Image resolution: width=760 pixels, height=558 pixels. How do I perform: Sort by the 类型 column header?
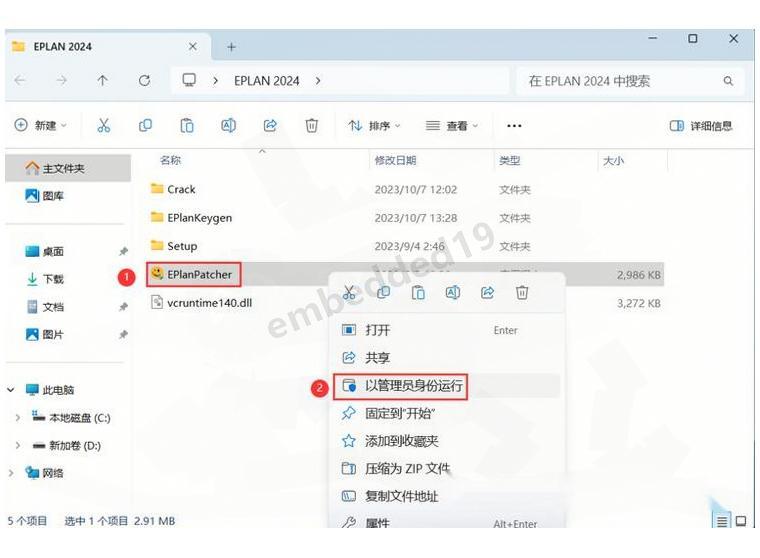[x=509, y=160]
